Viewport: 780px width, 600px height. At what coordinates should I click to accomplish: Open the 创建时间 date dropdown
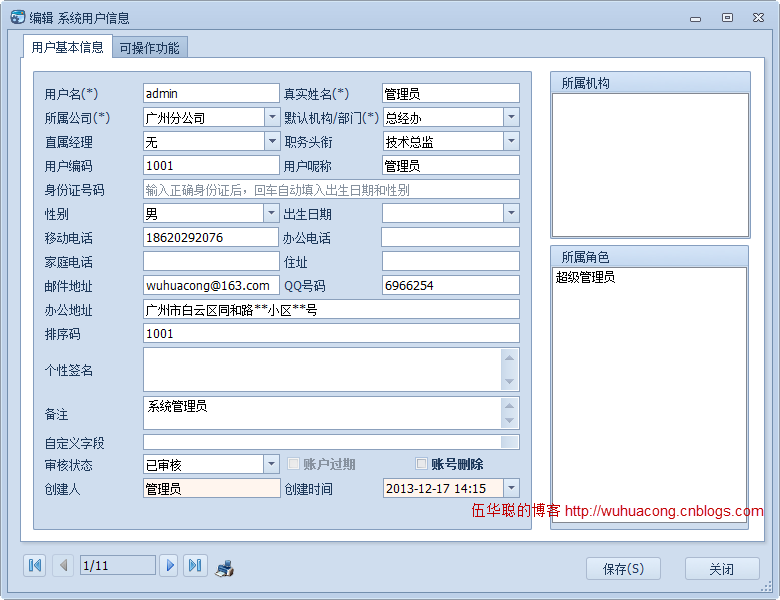(511, 488)
